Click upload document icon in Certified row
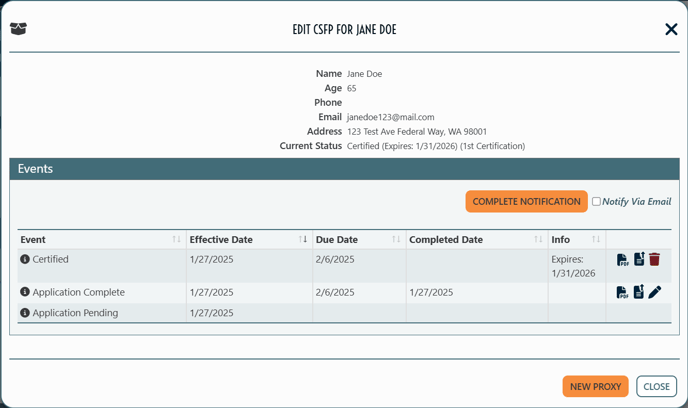688x408 pixels. click(639, 259)
